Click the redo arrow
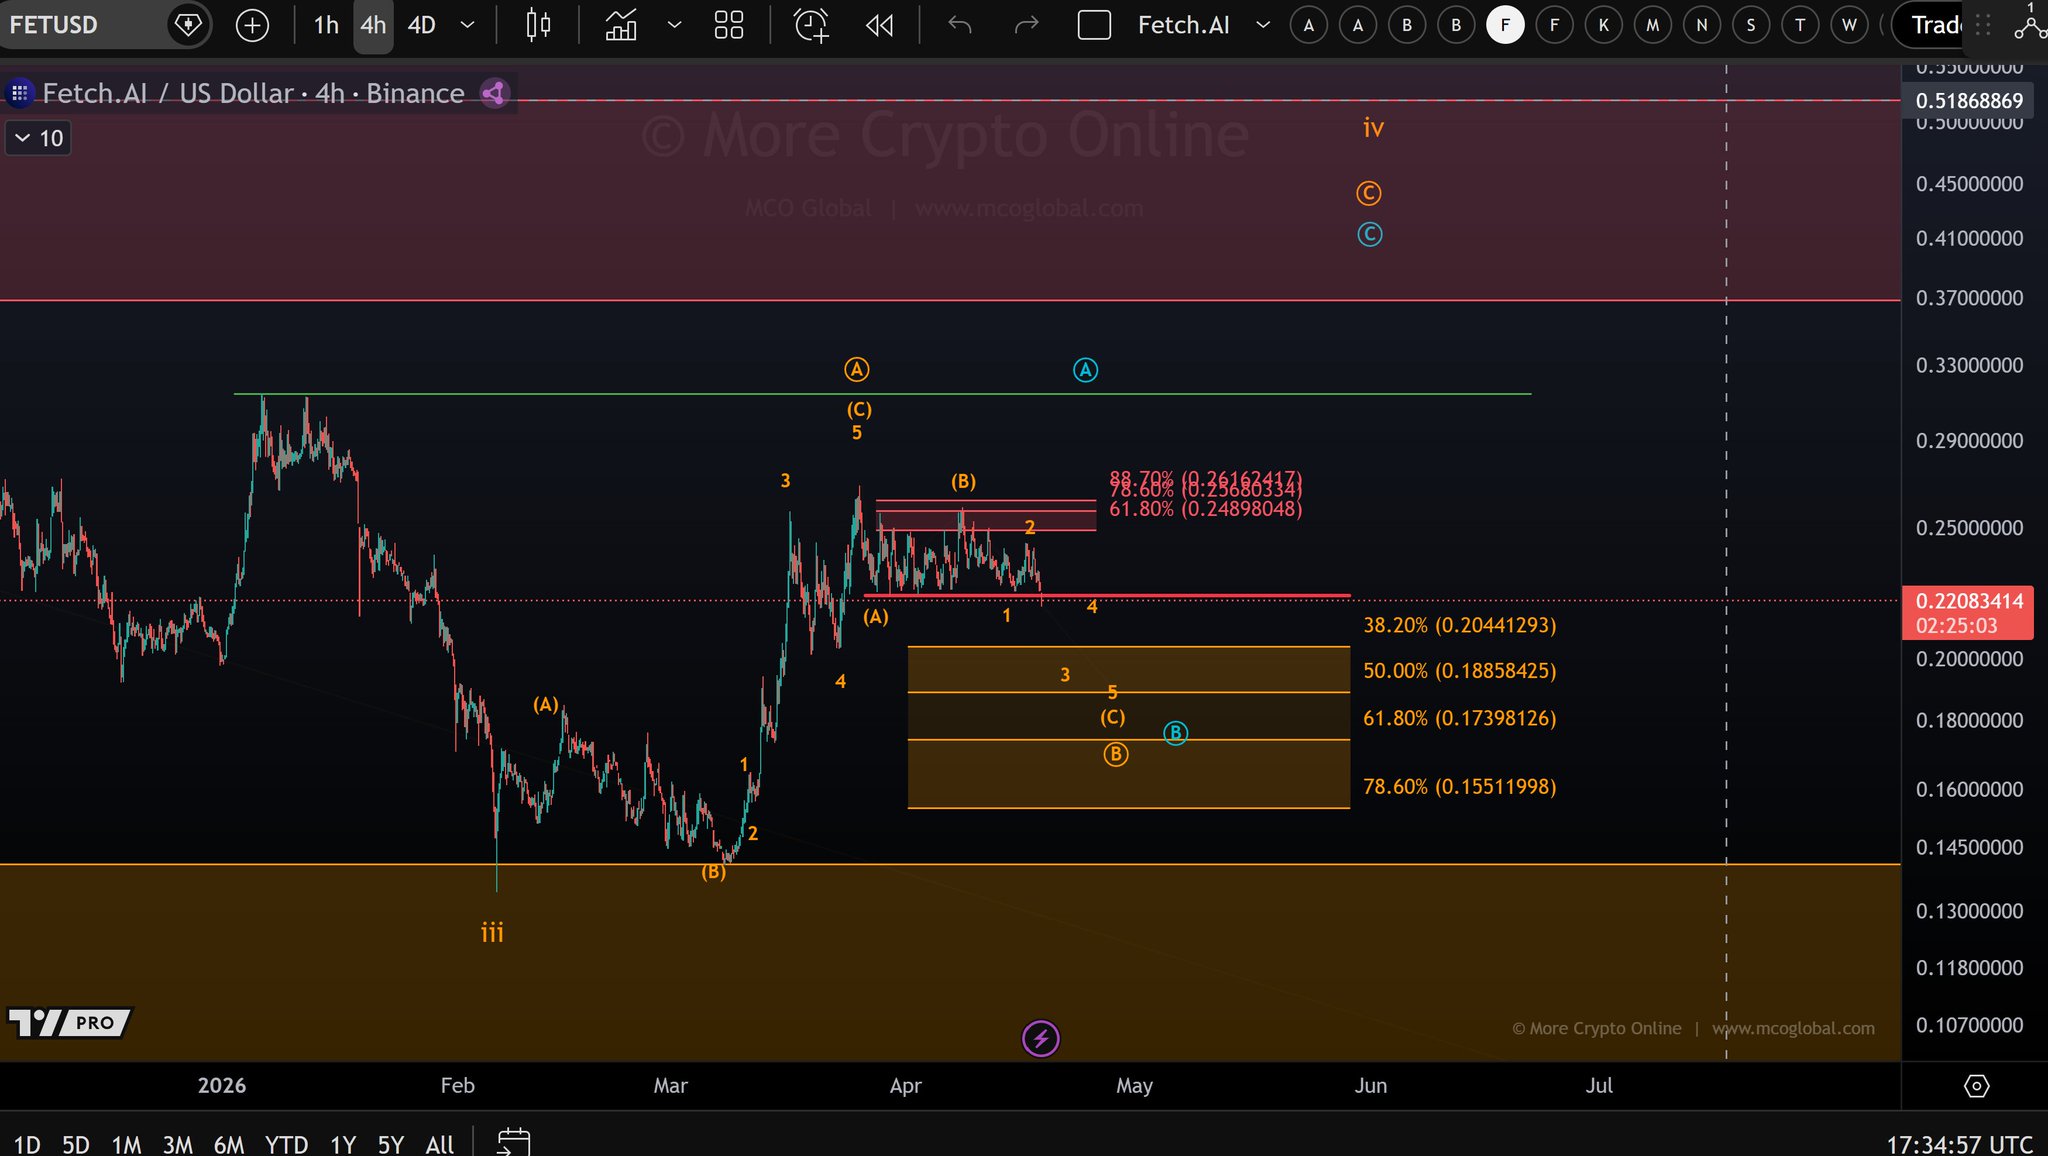This screenshot has width=2048, height=1156. [x=1026, y=25]
